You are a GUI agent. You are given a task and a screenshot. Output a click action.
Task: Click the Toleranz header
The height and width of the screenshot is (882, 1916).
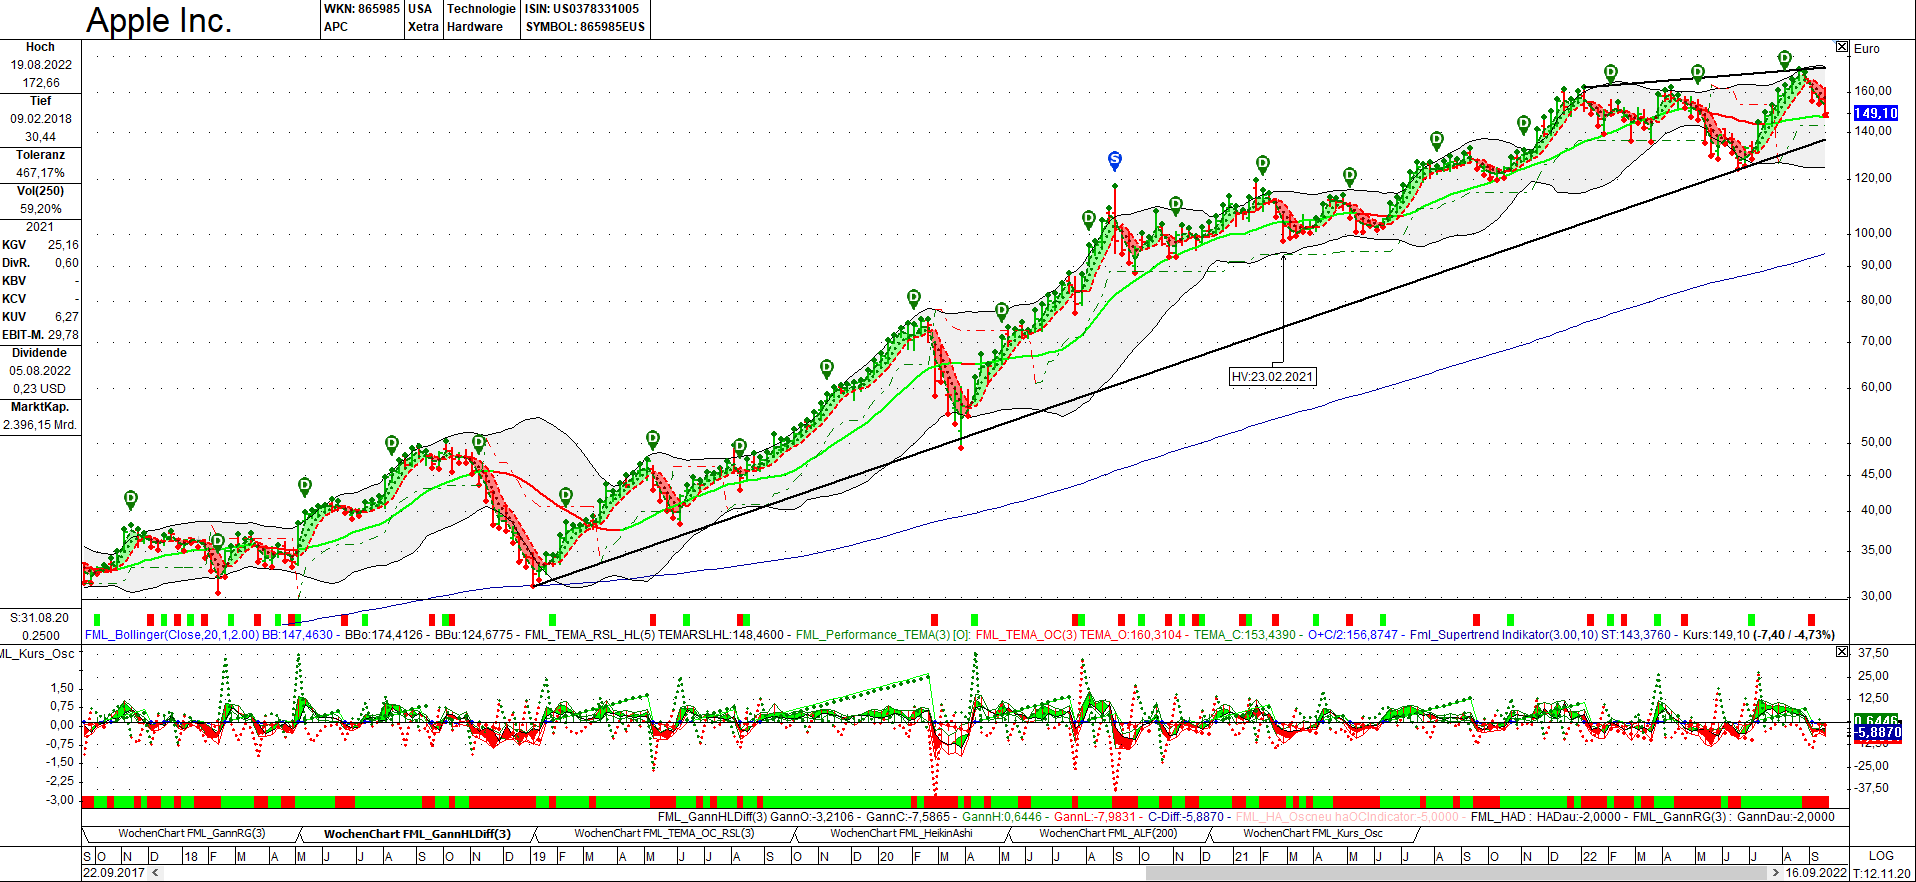[x=40, y=155]
